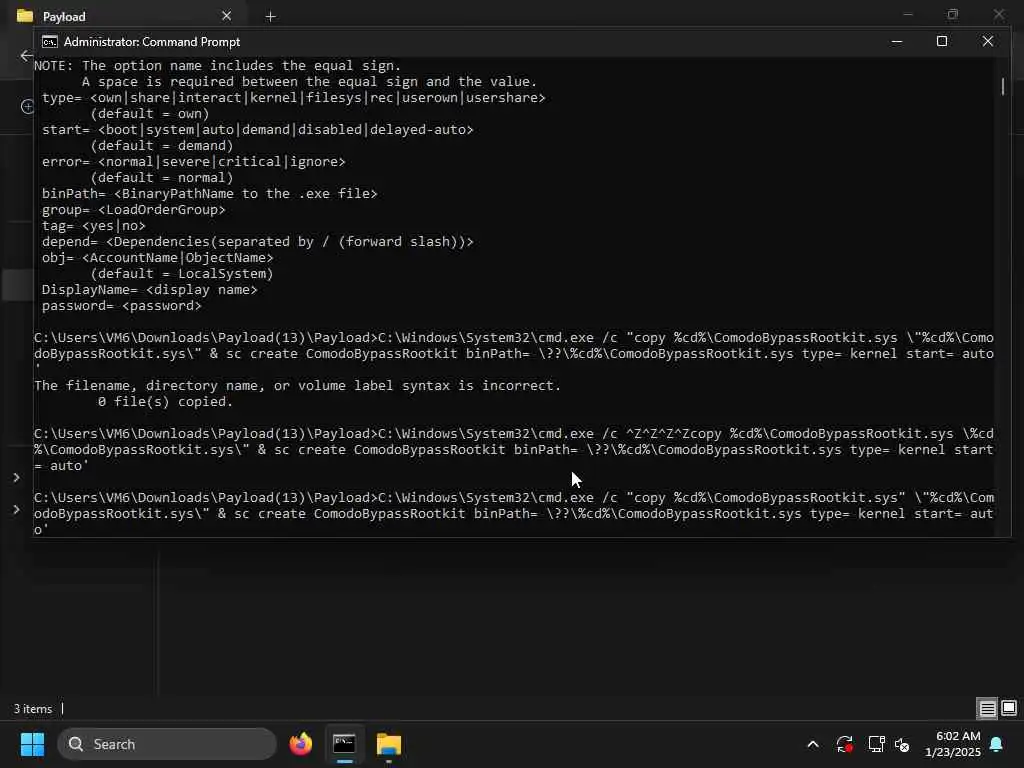
Task: Click the 'DisplayName= <display name>' line
Action: click(150, 290)
